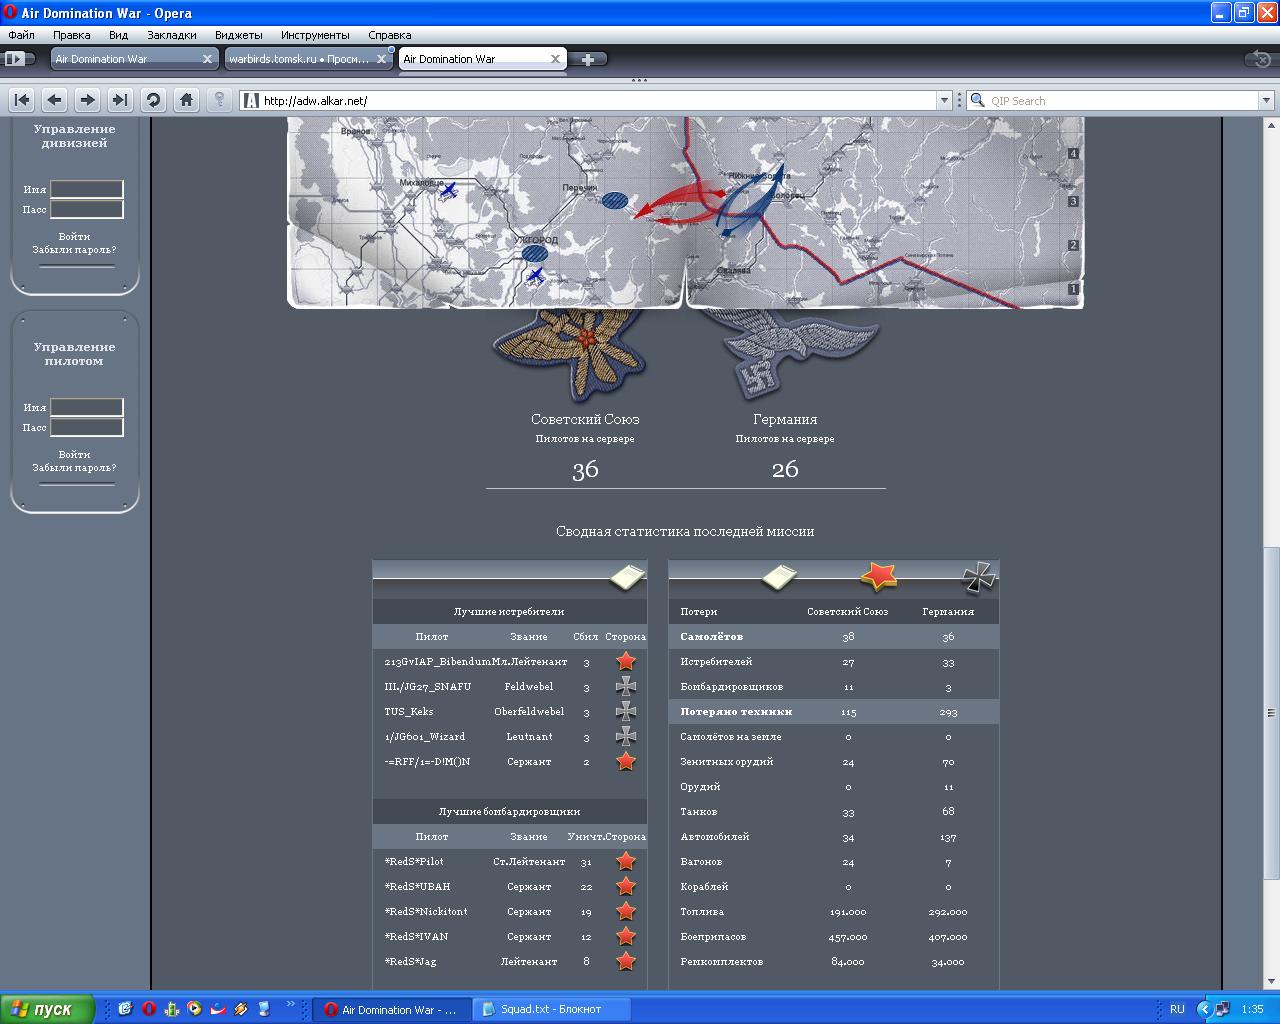
Task: Click the vertical page scrollbar thumb
Action: [1271, 712]
